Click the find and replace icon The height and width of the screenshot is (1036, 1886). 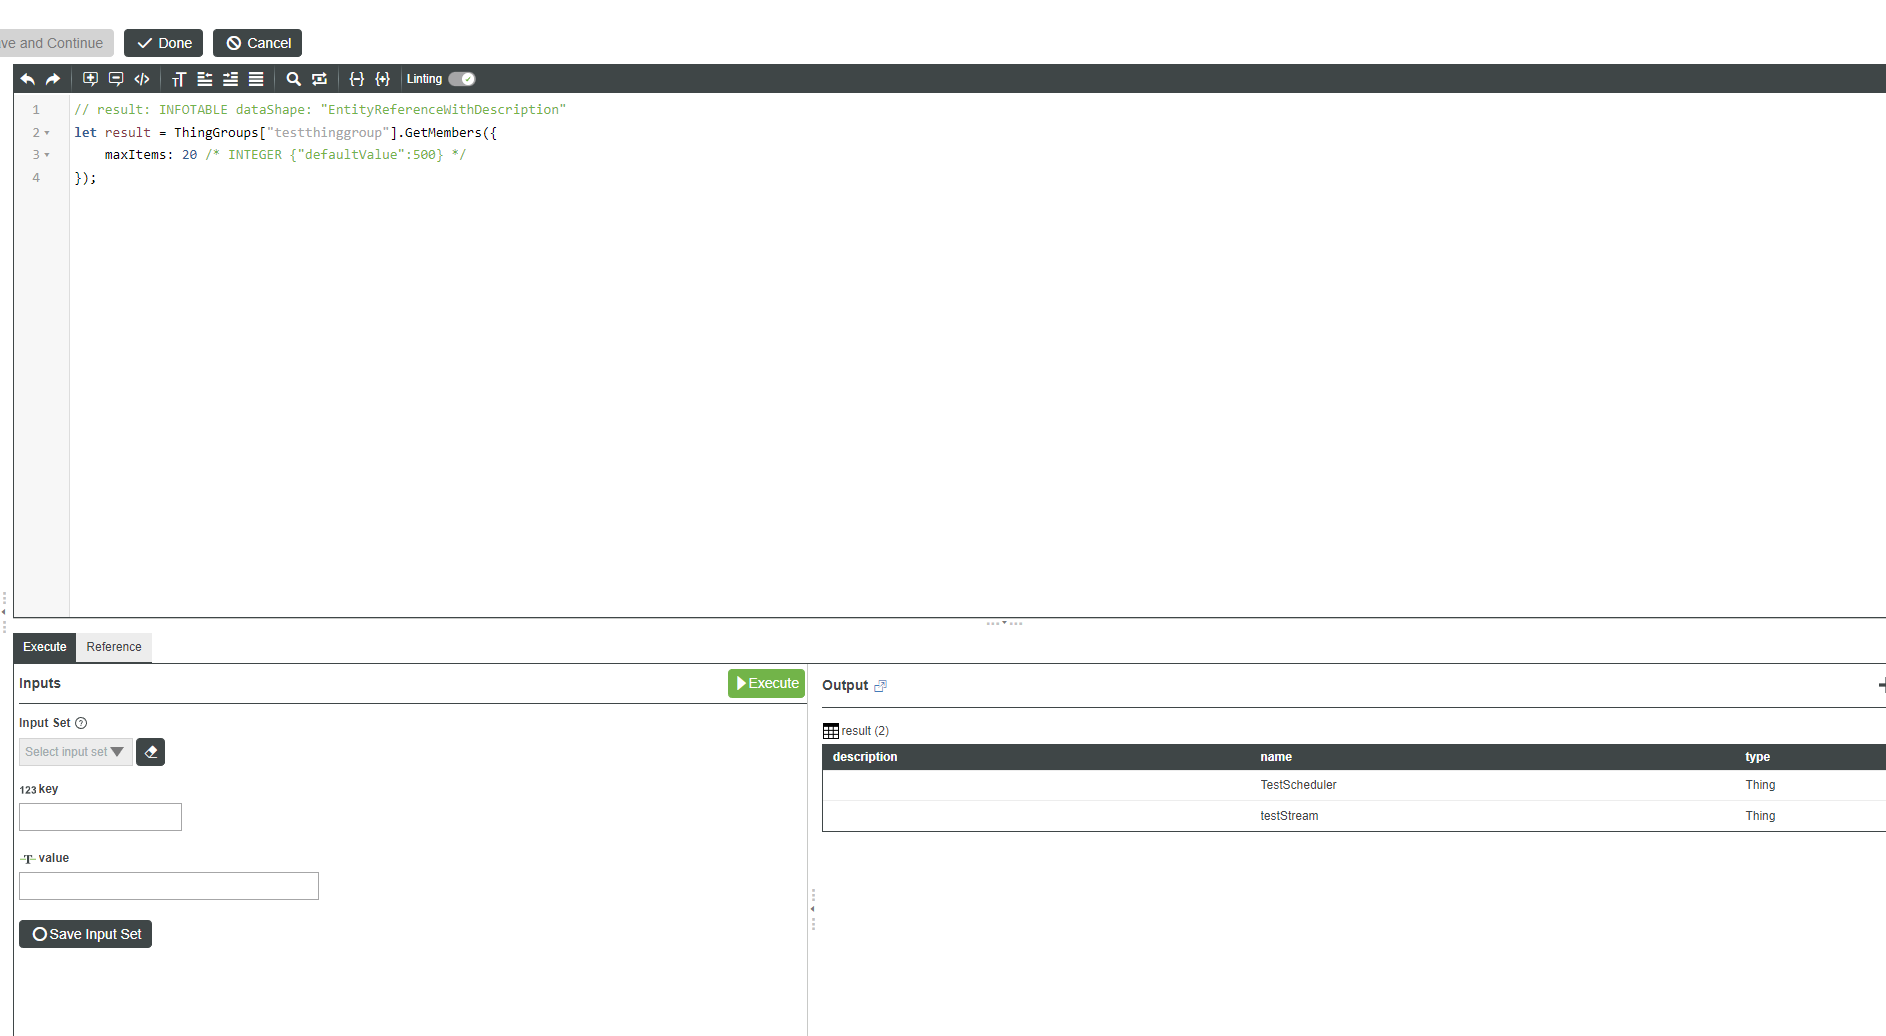point(319,79)
